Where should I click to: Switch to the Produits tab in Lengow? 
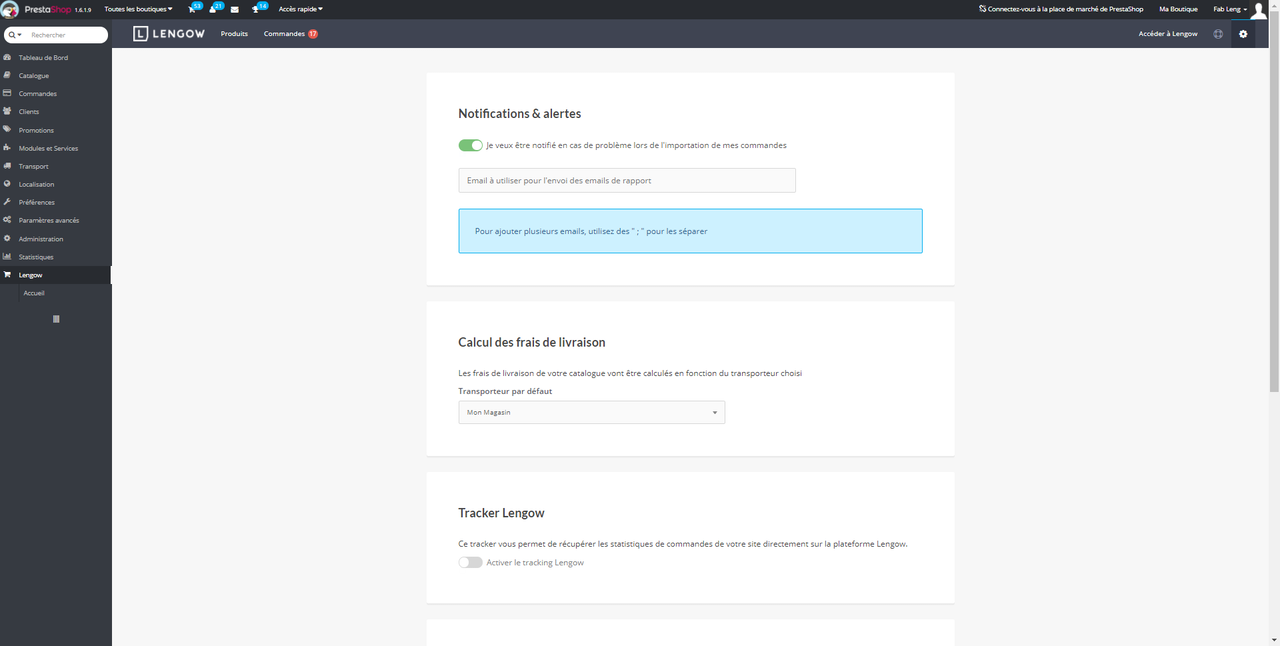point(234,33)
